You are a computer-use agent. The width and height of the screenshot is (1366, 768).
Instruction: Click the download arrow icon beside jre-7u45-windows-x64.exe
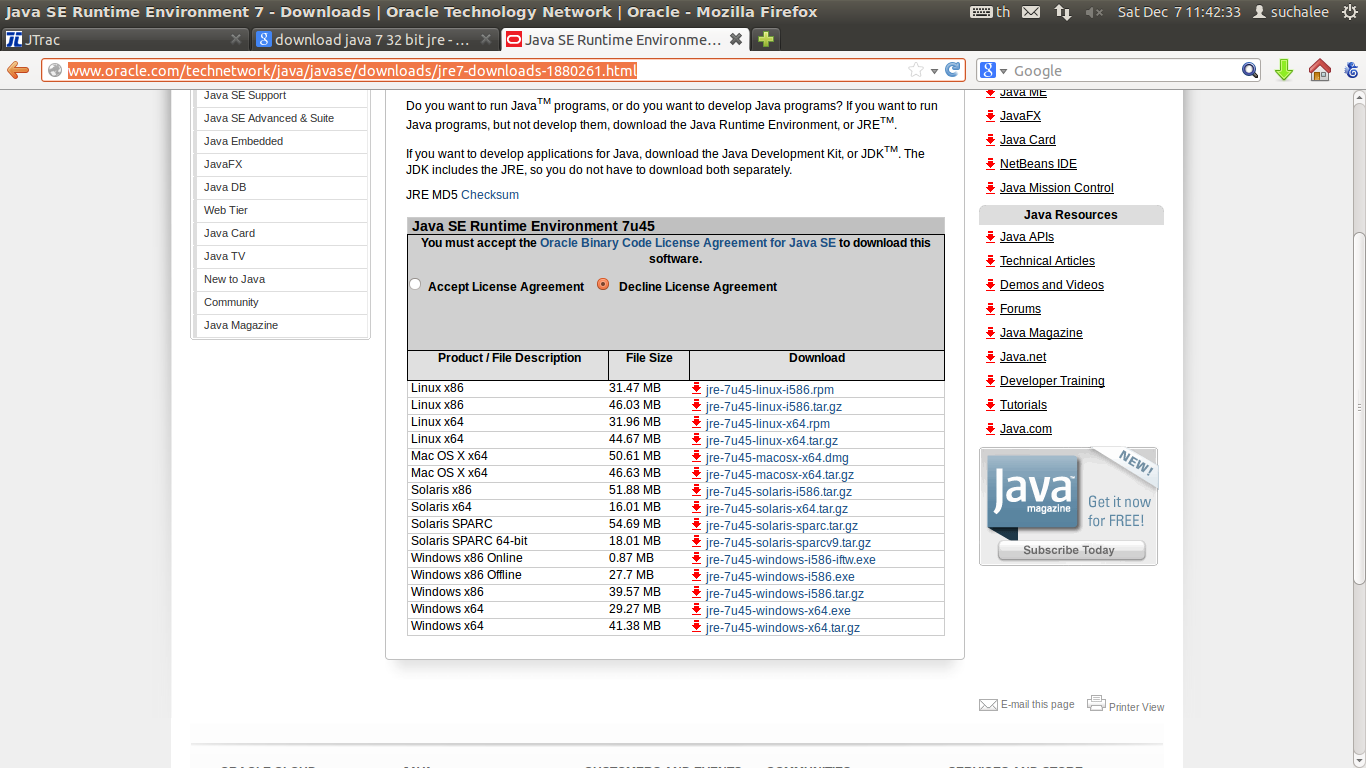tap(697, 609)
